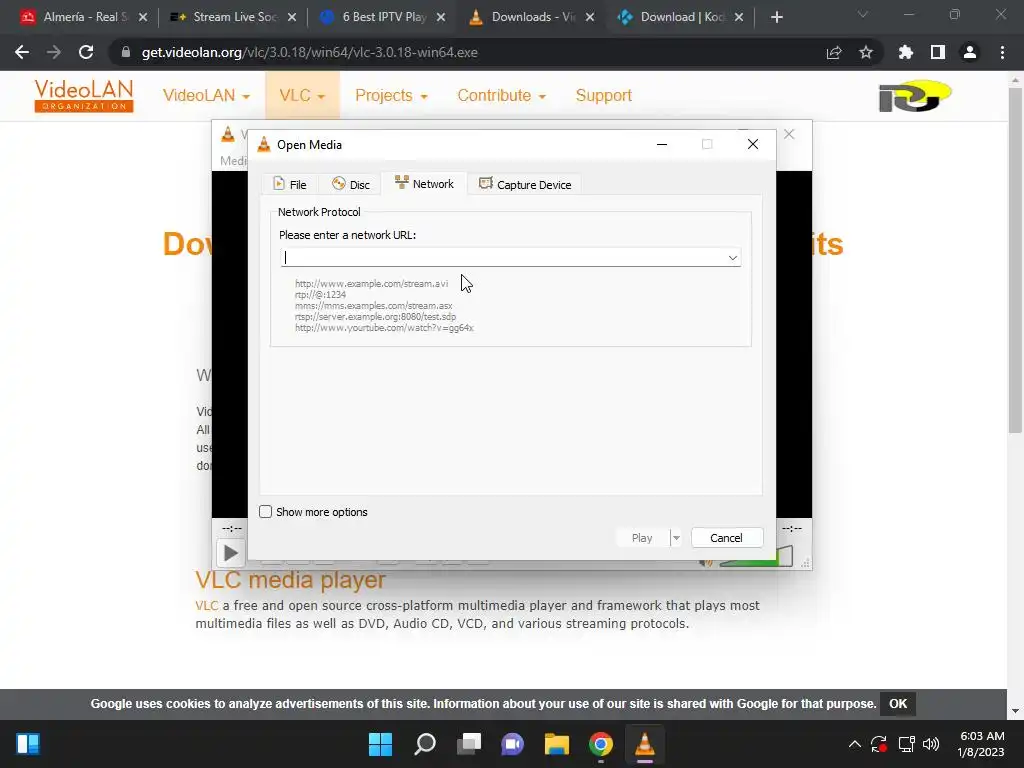Open the VLC dropdown menu on website
Viewport: 1024px width, 768px height.
tap(302, 95)
